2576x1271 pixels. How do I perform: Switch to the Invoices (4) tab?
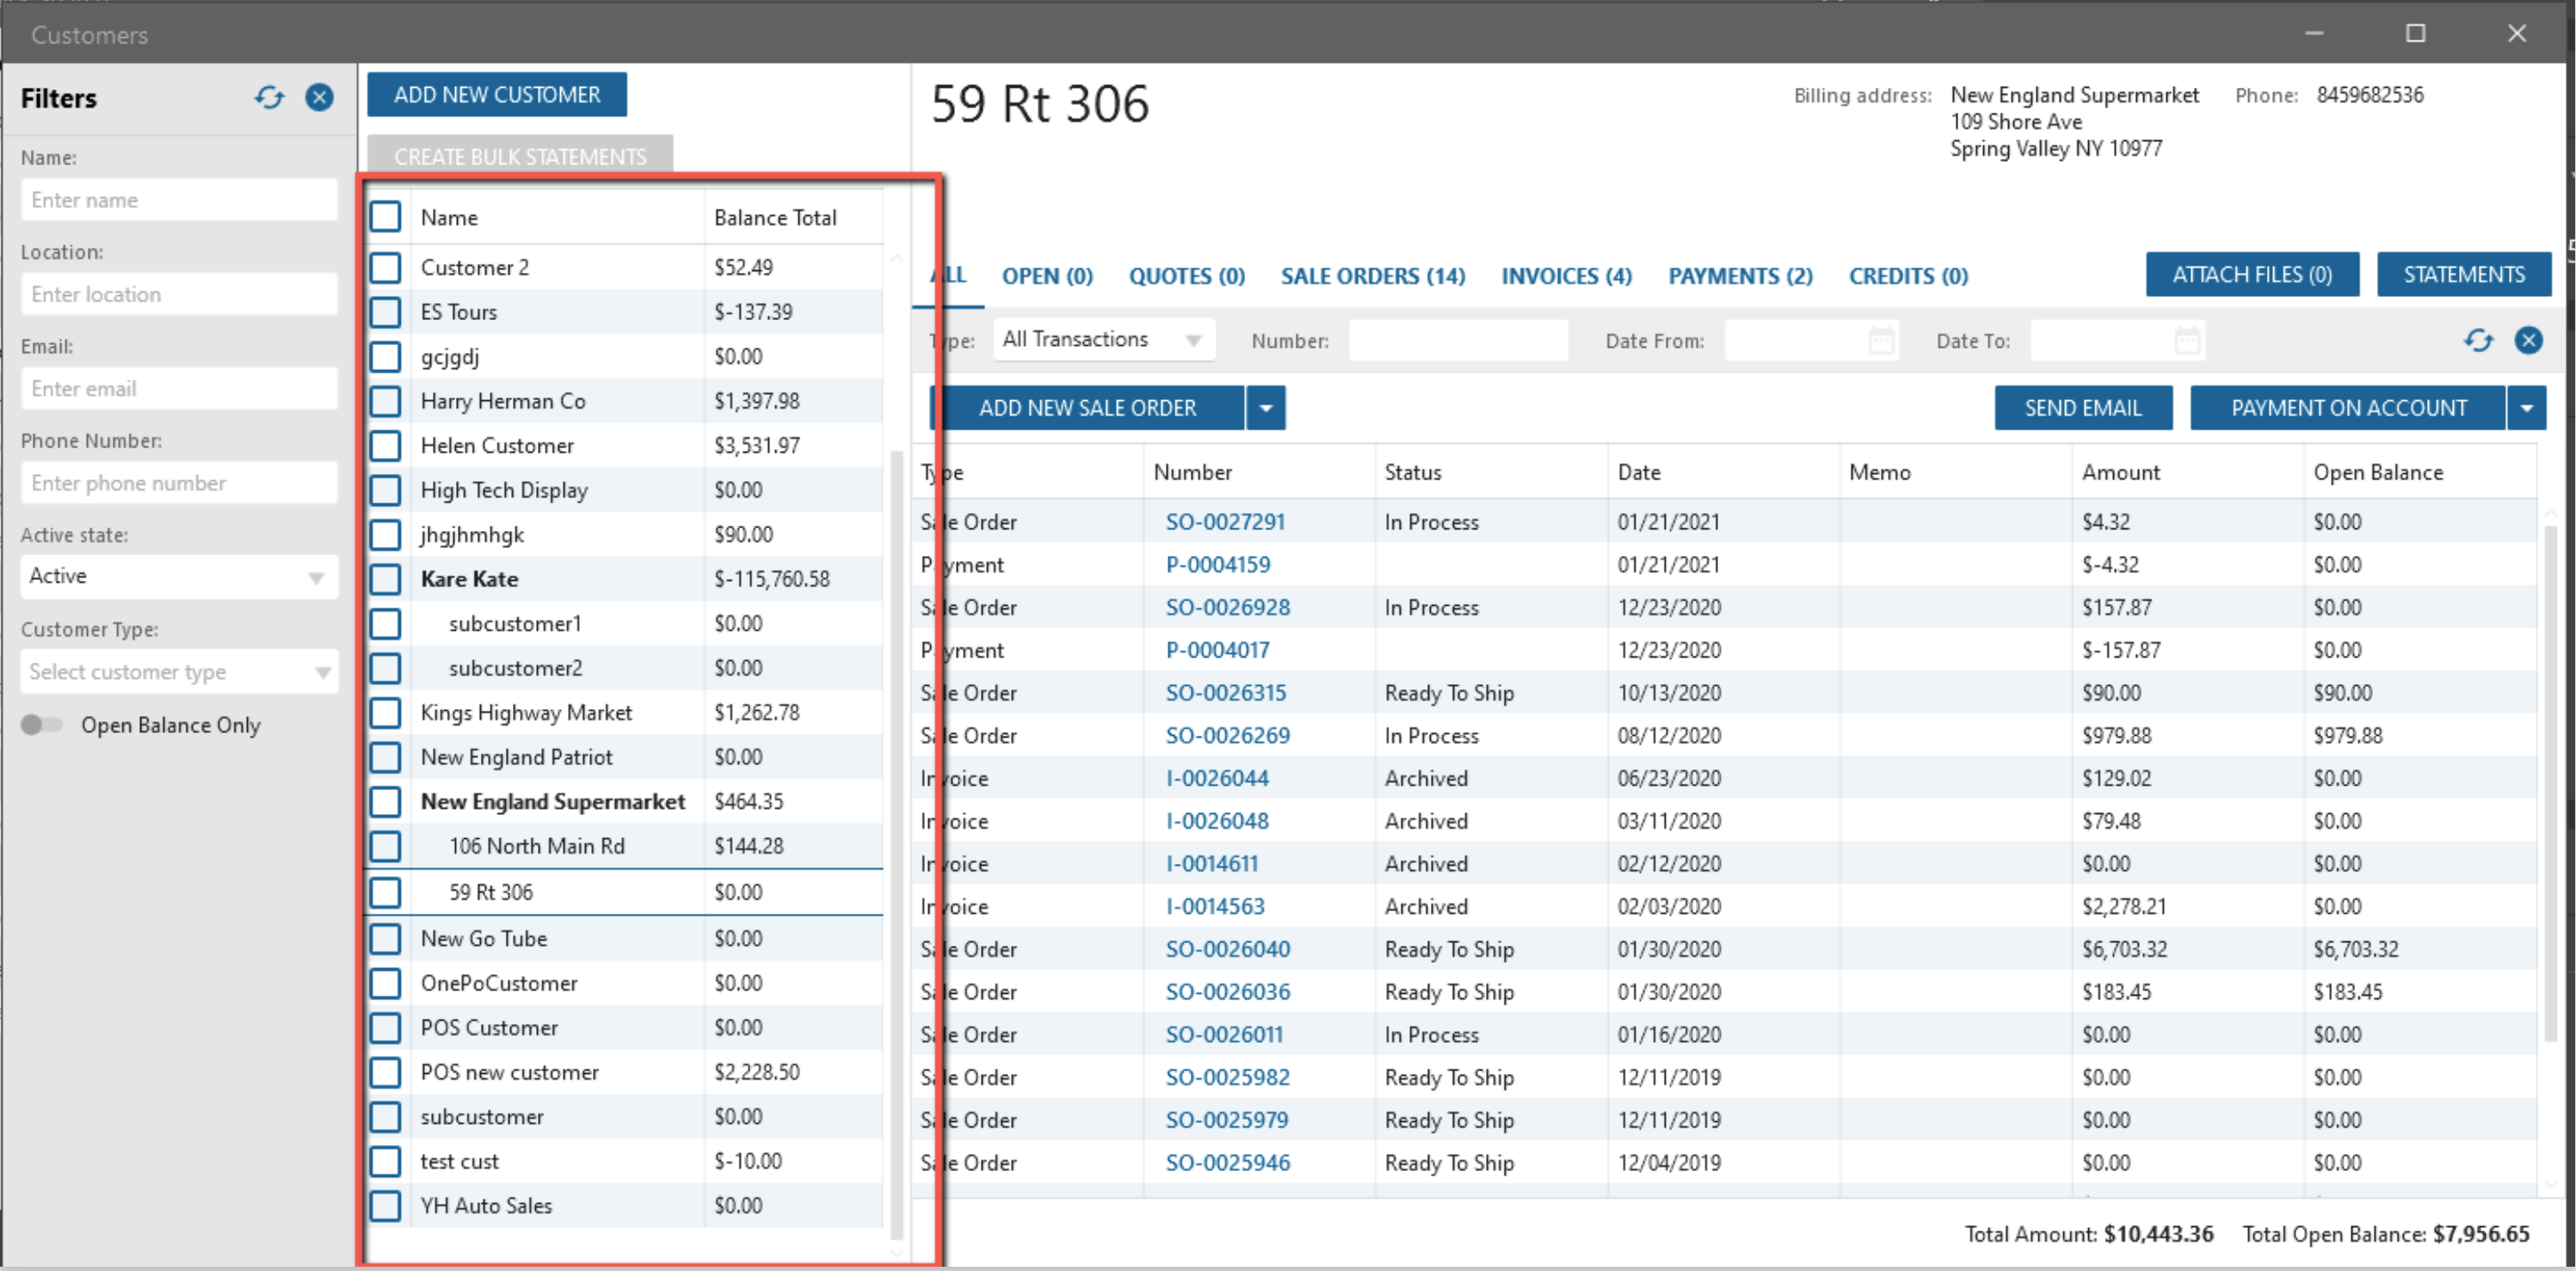click(1565, 276)
